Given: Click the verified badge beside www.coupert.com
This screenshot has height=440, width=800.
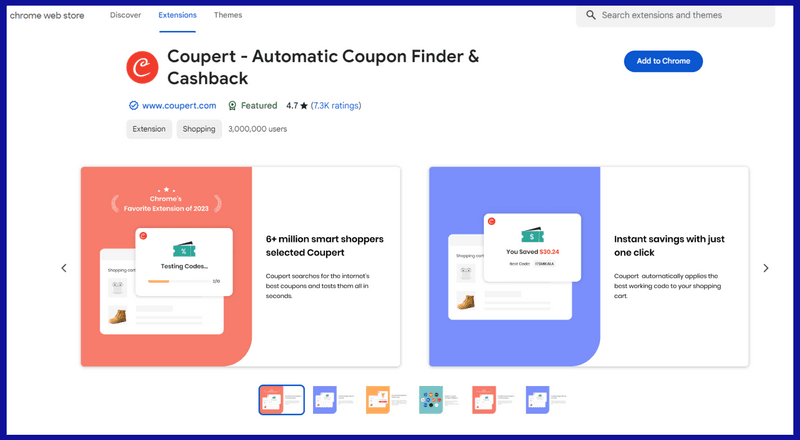Looking at the screenshot, I should tap(133, 105).
